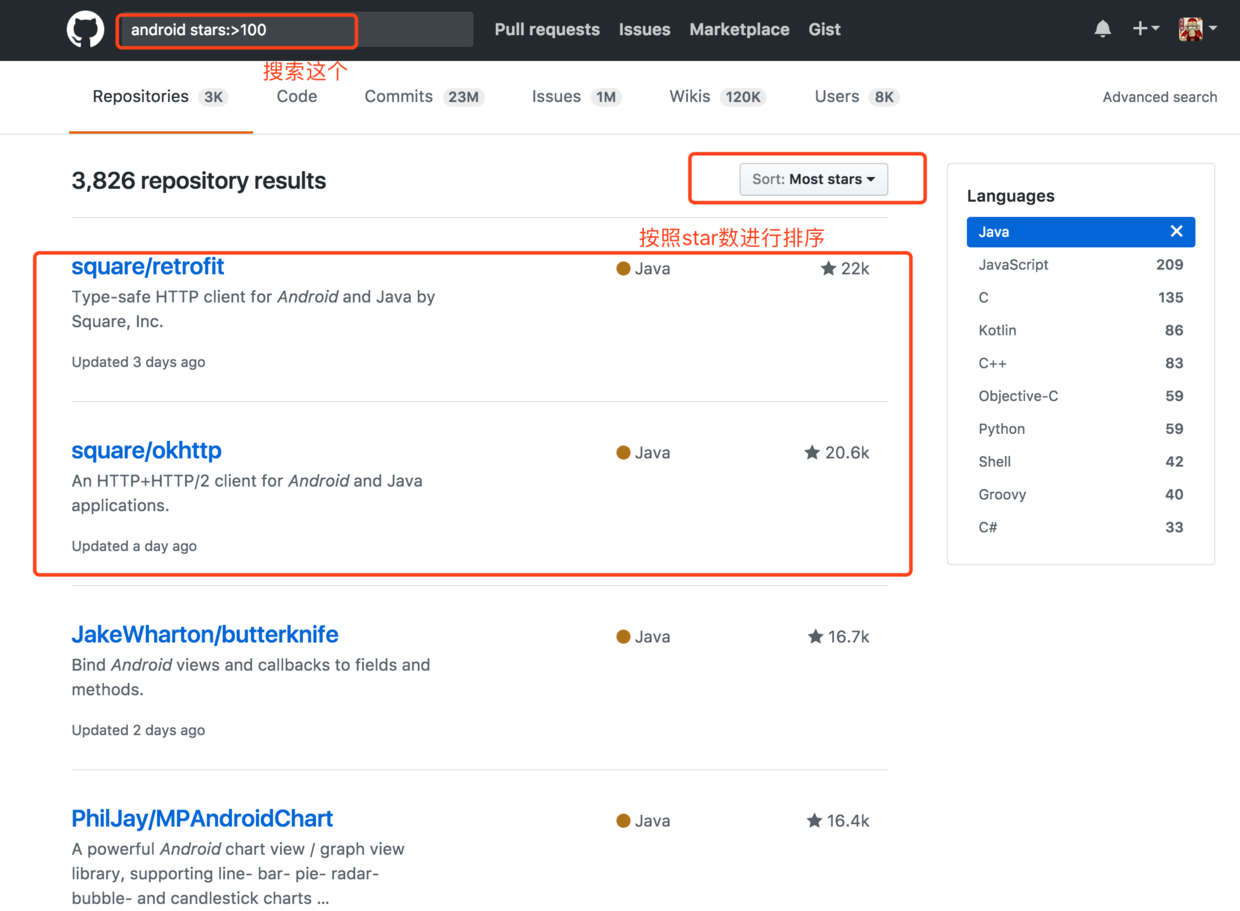Click Java language label on square/okhttp row

643,452
